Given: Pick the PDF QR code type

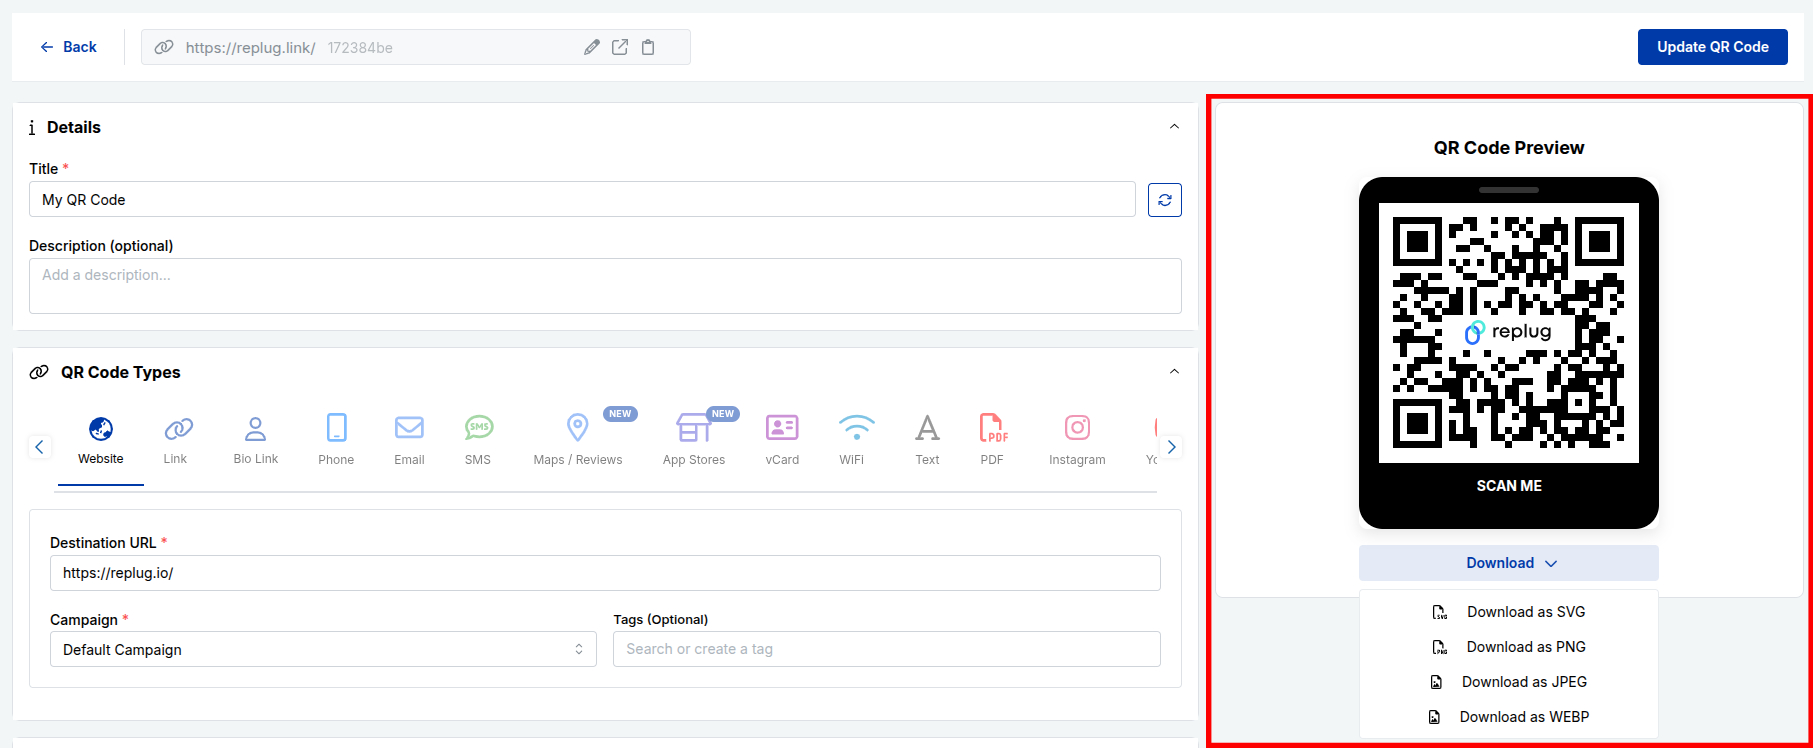Looking at the screenshot, I should click(992, 440).
